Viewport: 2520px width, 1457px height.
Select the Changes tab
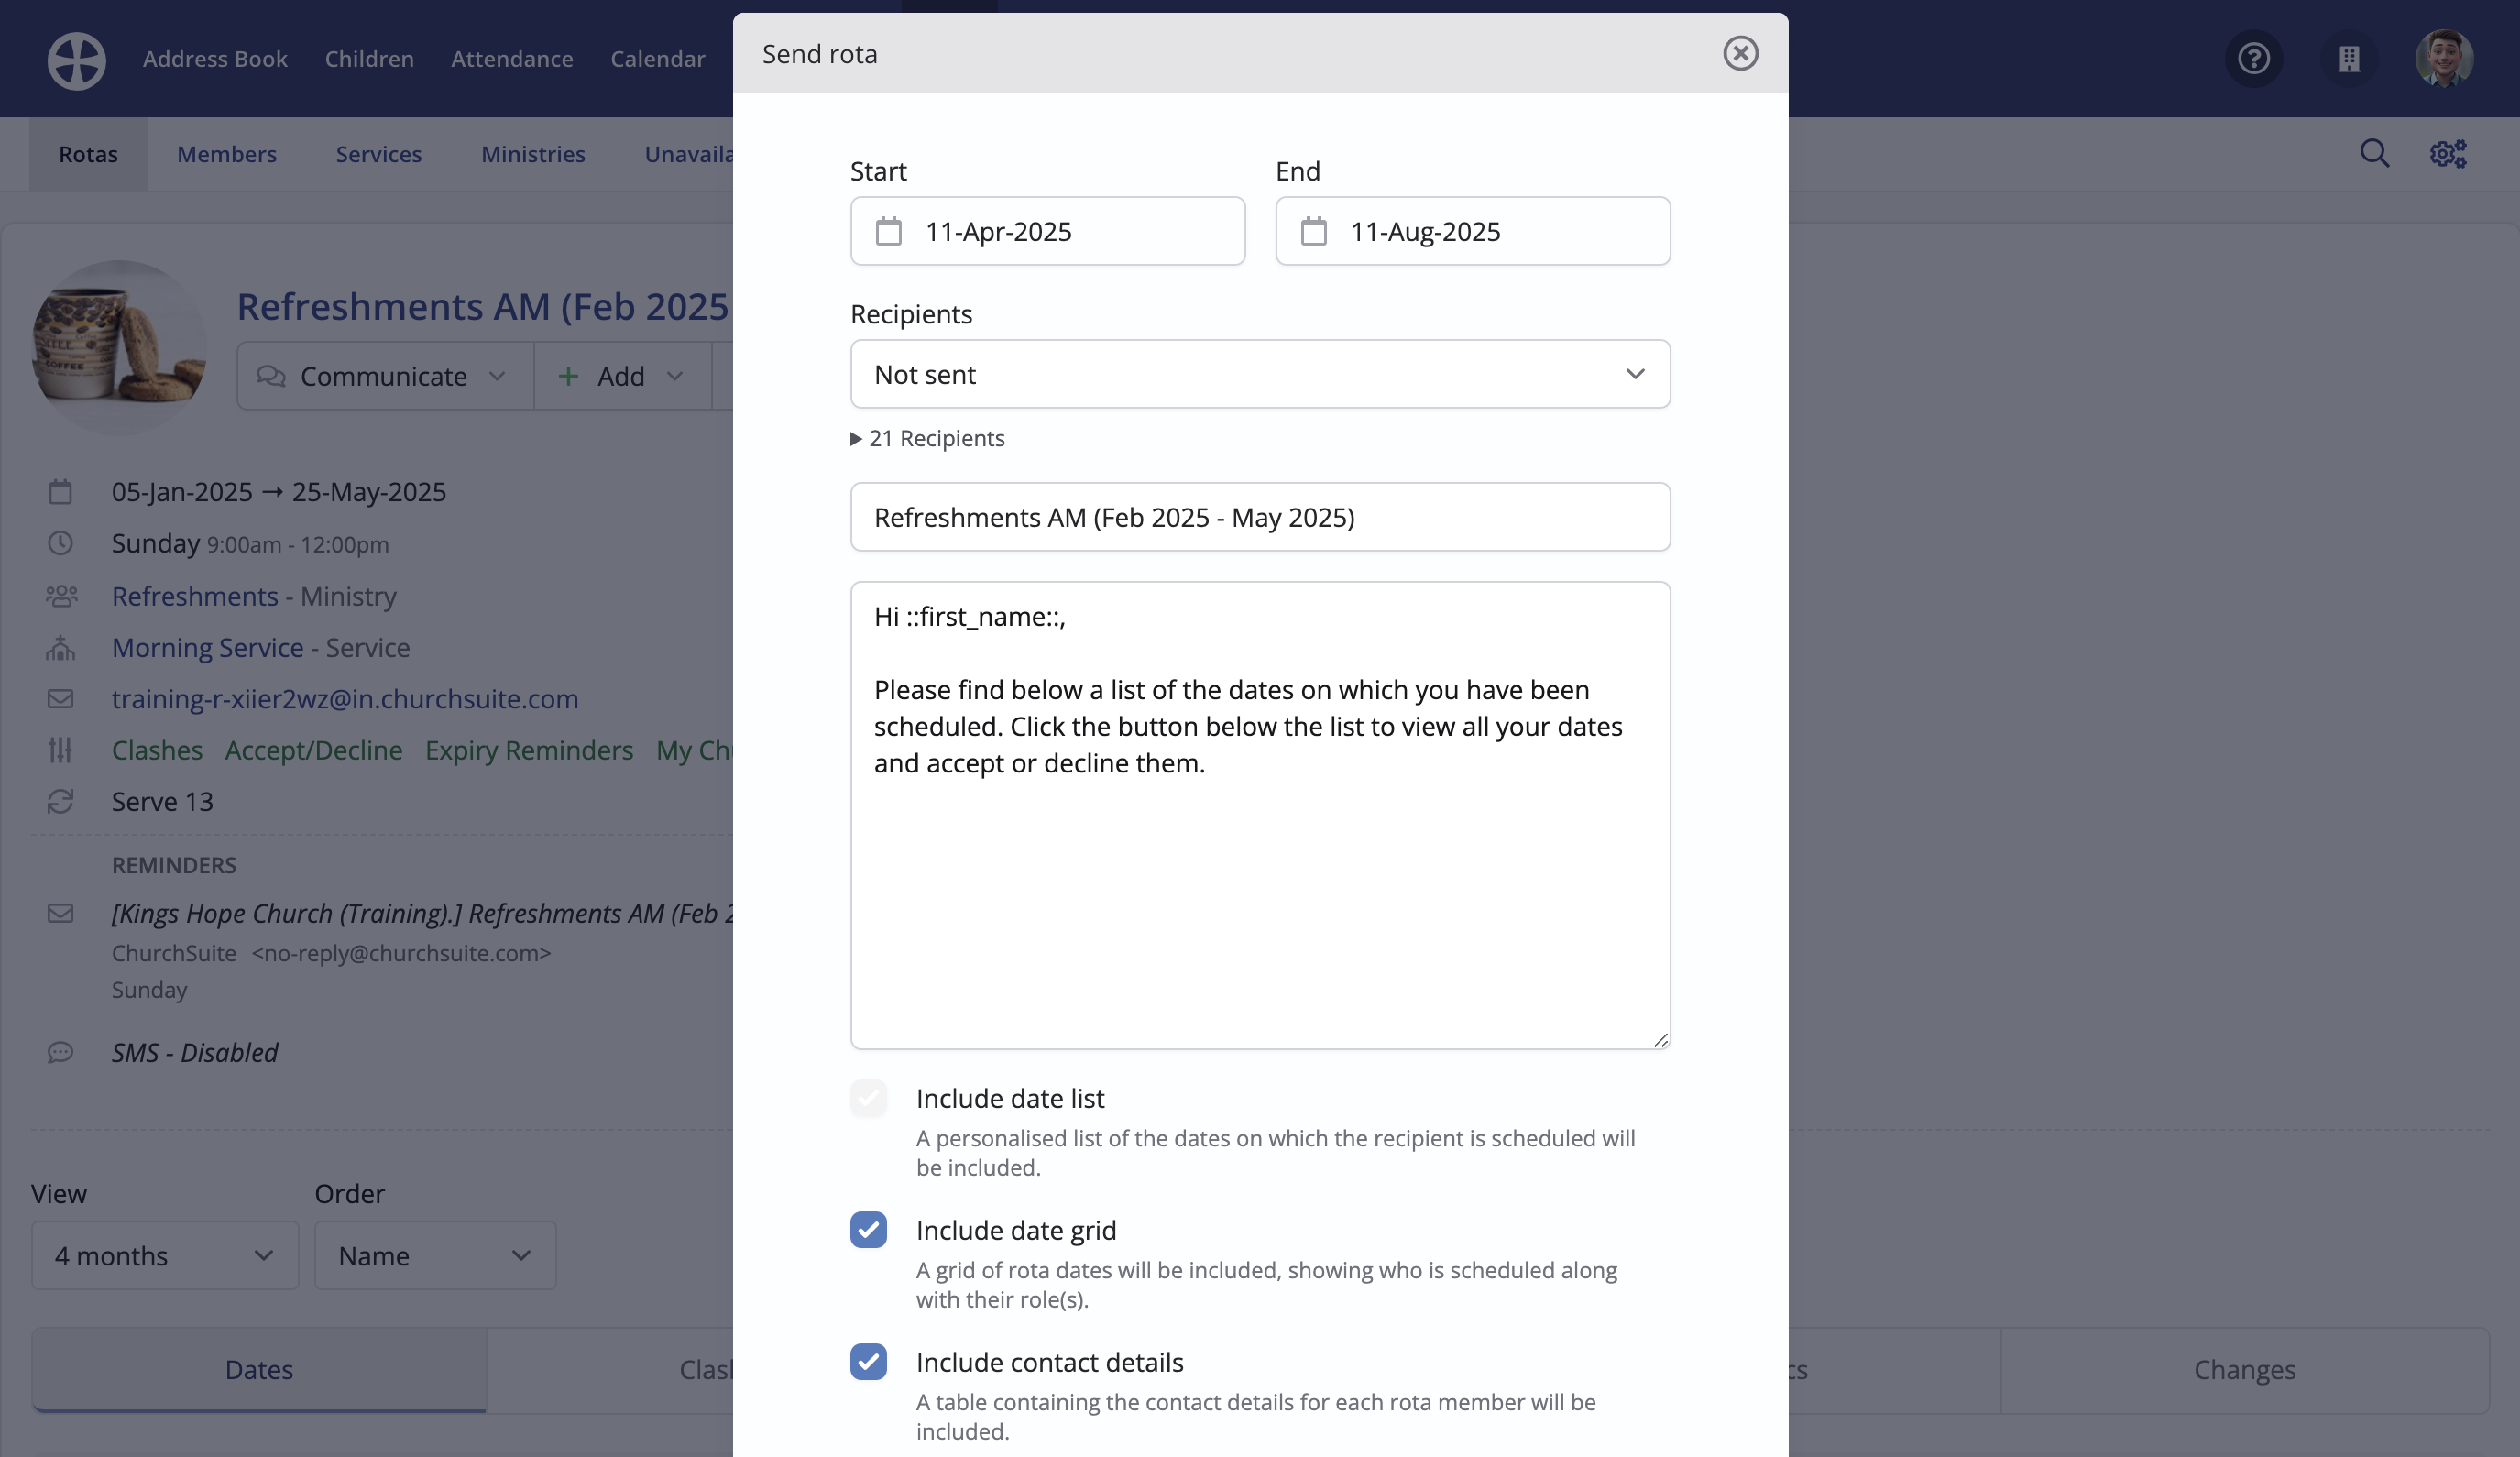(x=2245, y=1369)
